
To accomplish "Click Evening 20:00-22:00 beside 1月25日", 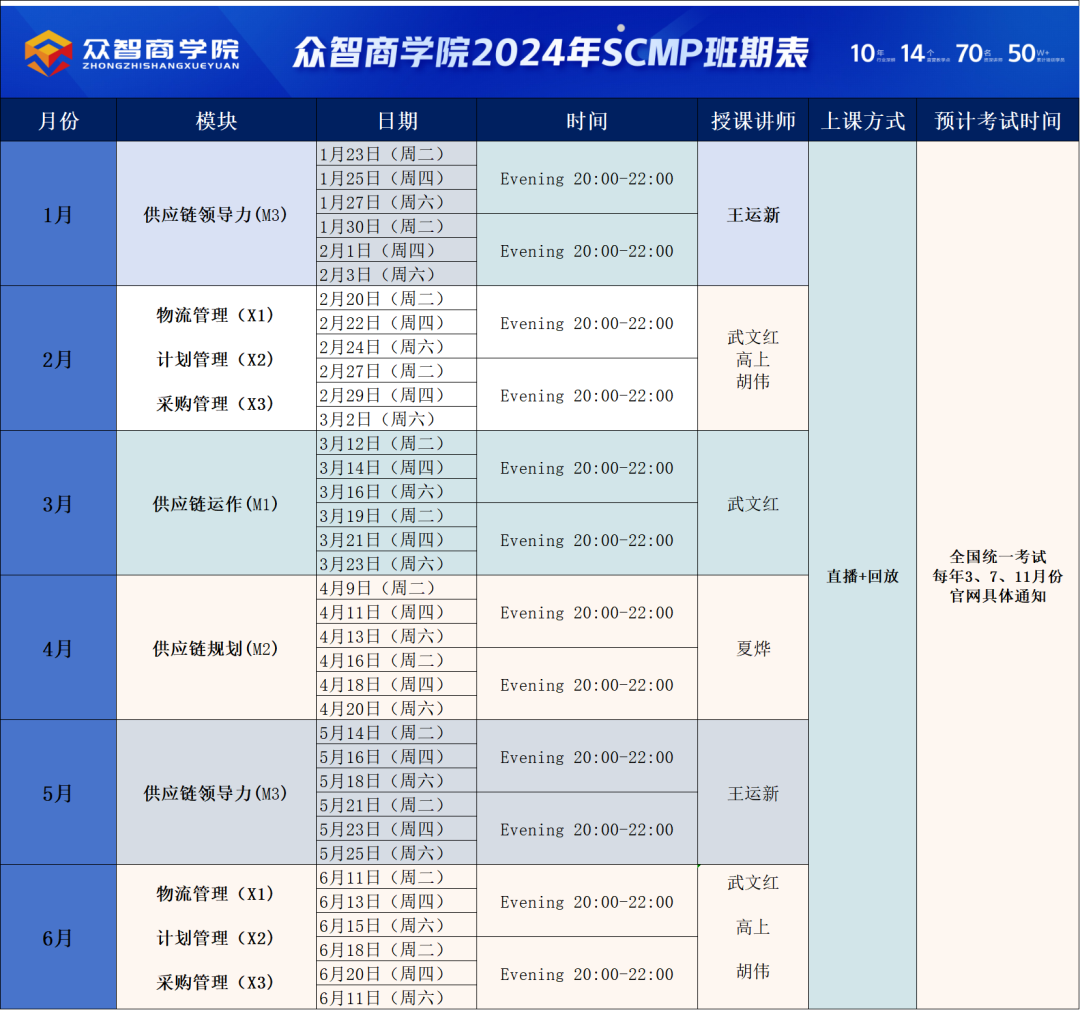I will click(587, 178).
